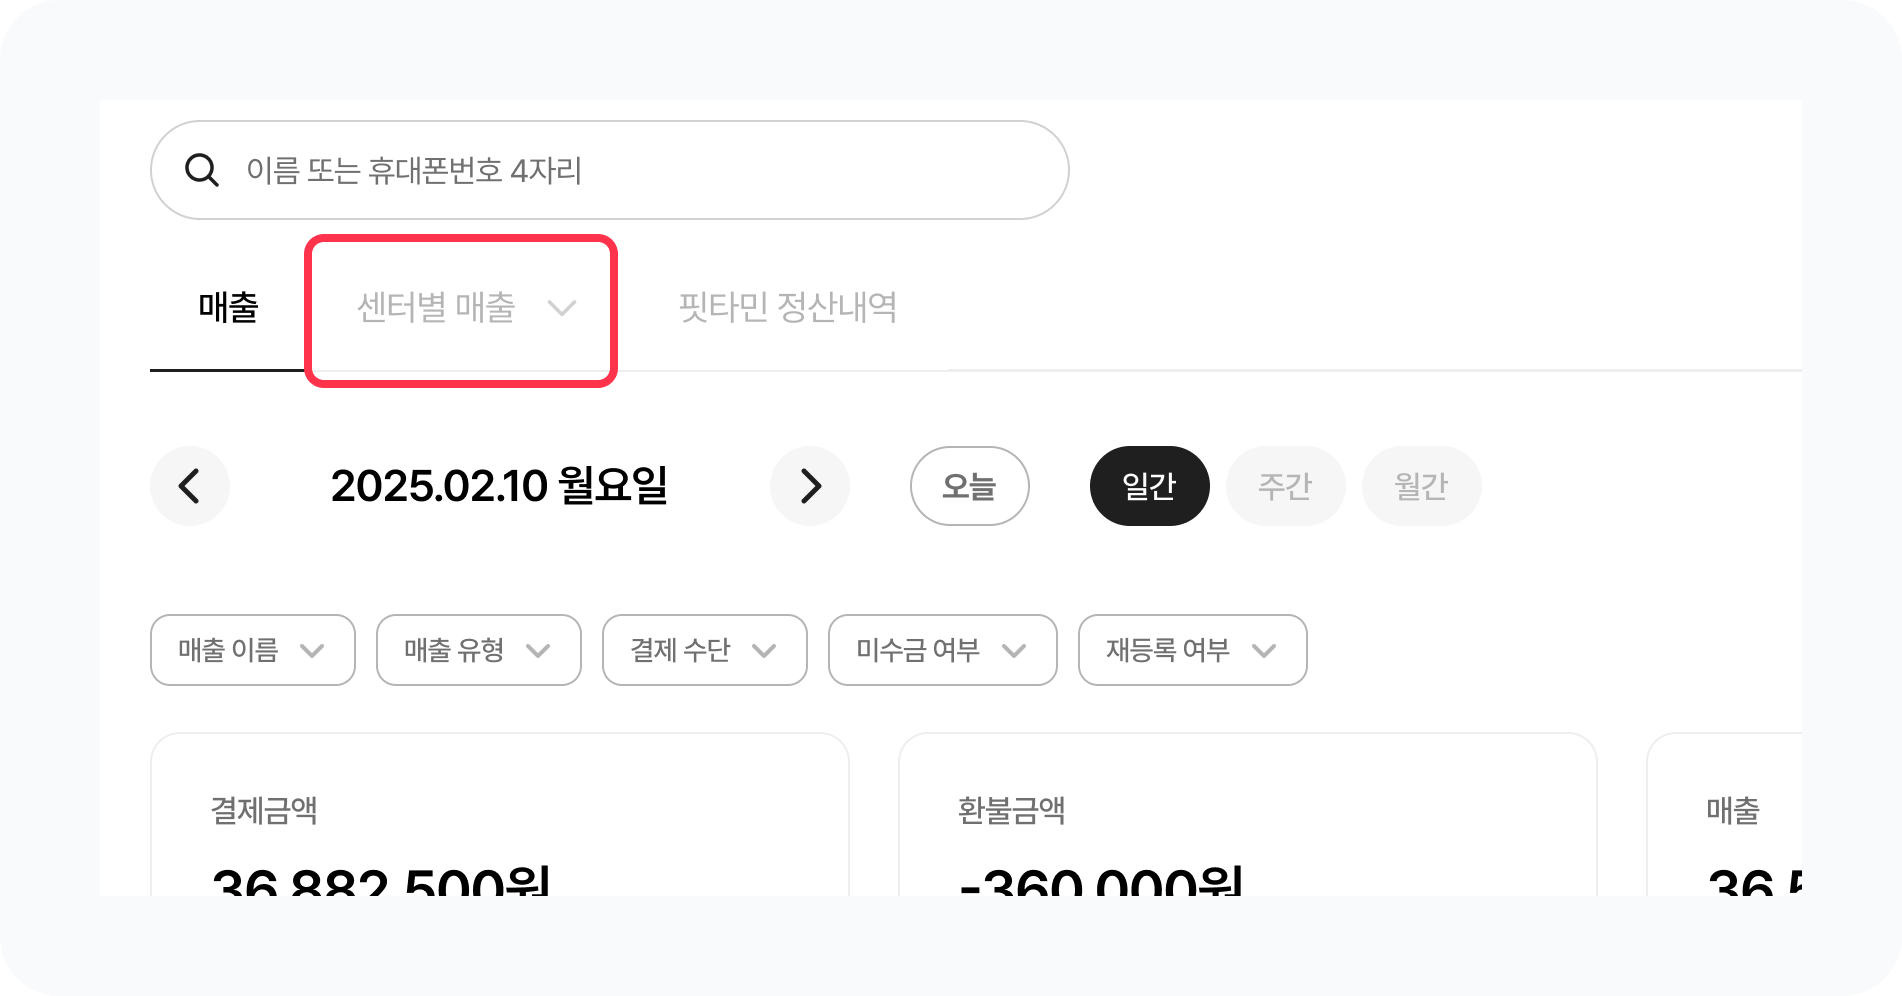Select the 일간 daily view toggle
The image size is (1902, 996).
[1149, 486]
